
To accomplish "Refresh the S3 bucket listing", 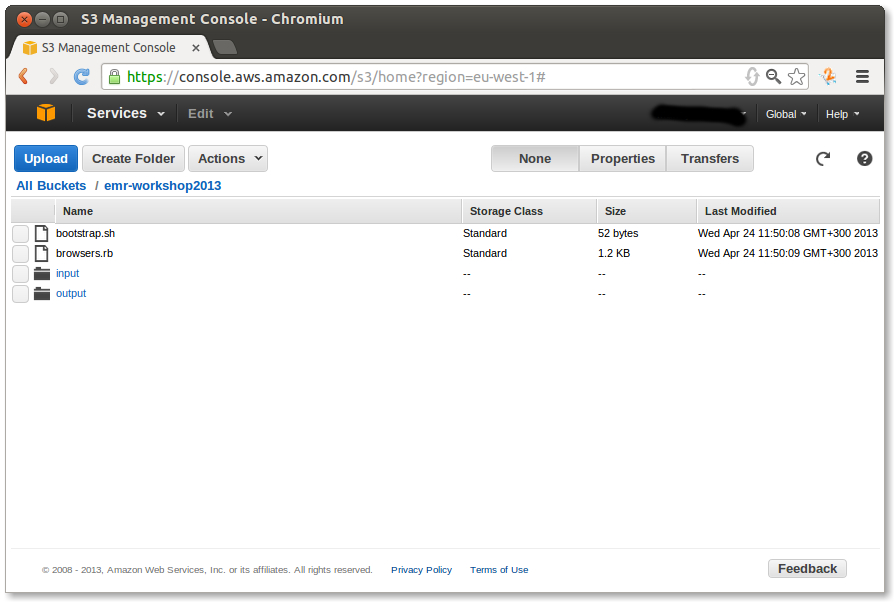I will (823, 158).
